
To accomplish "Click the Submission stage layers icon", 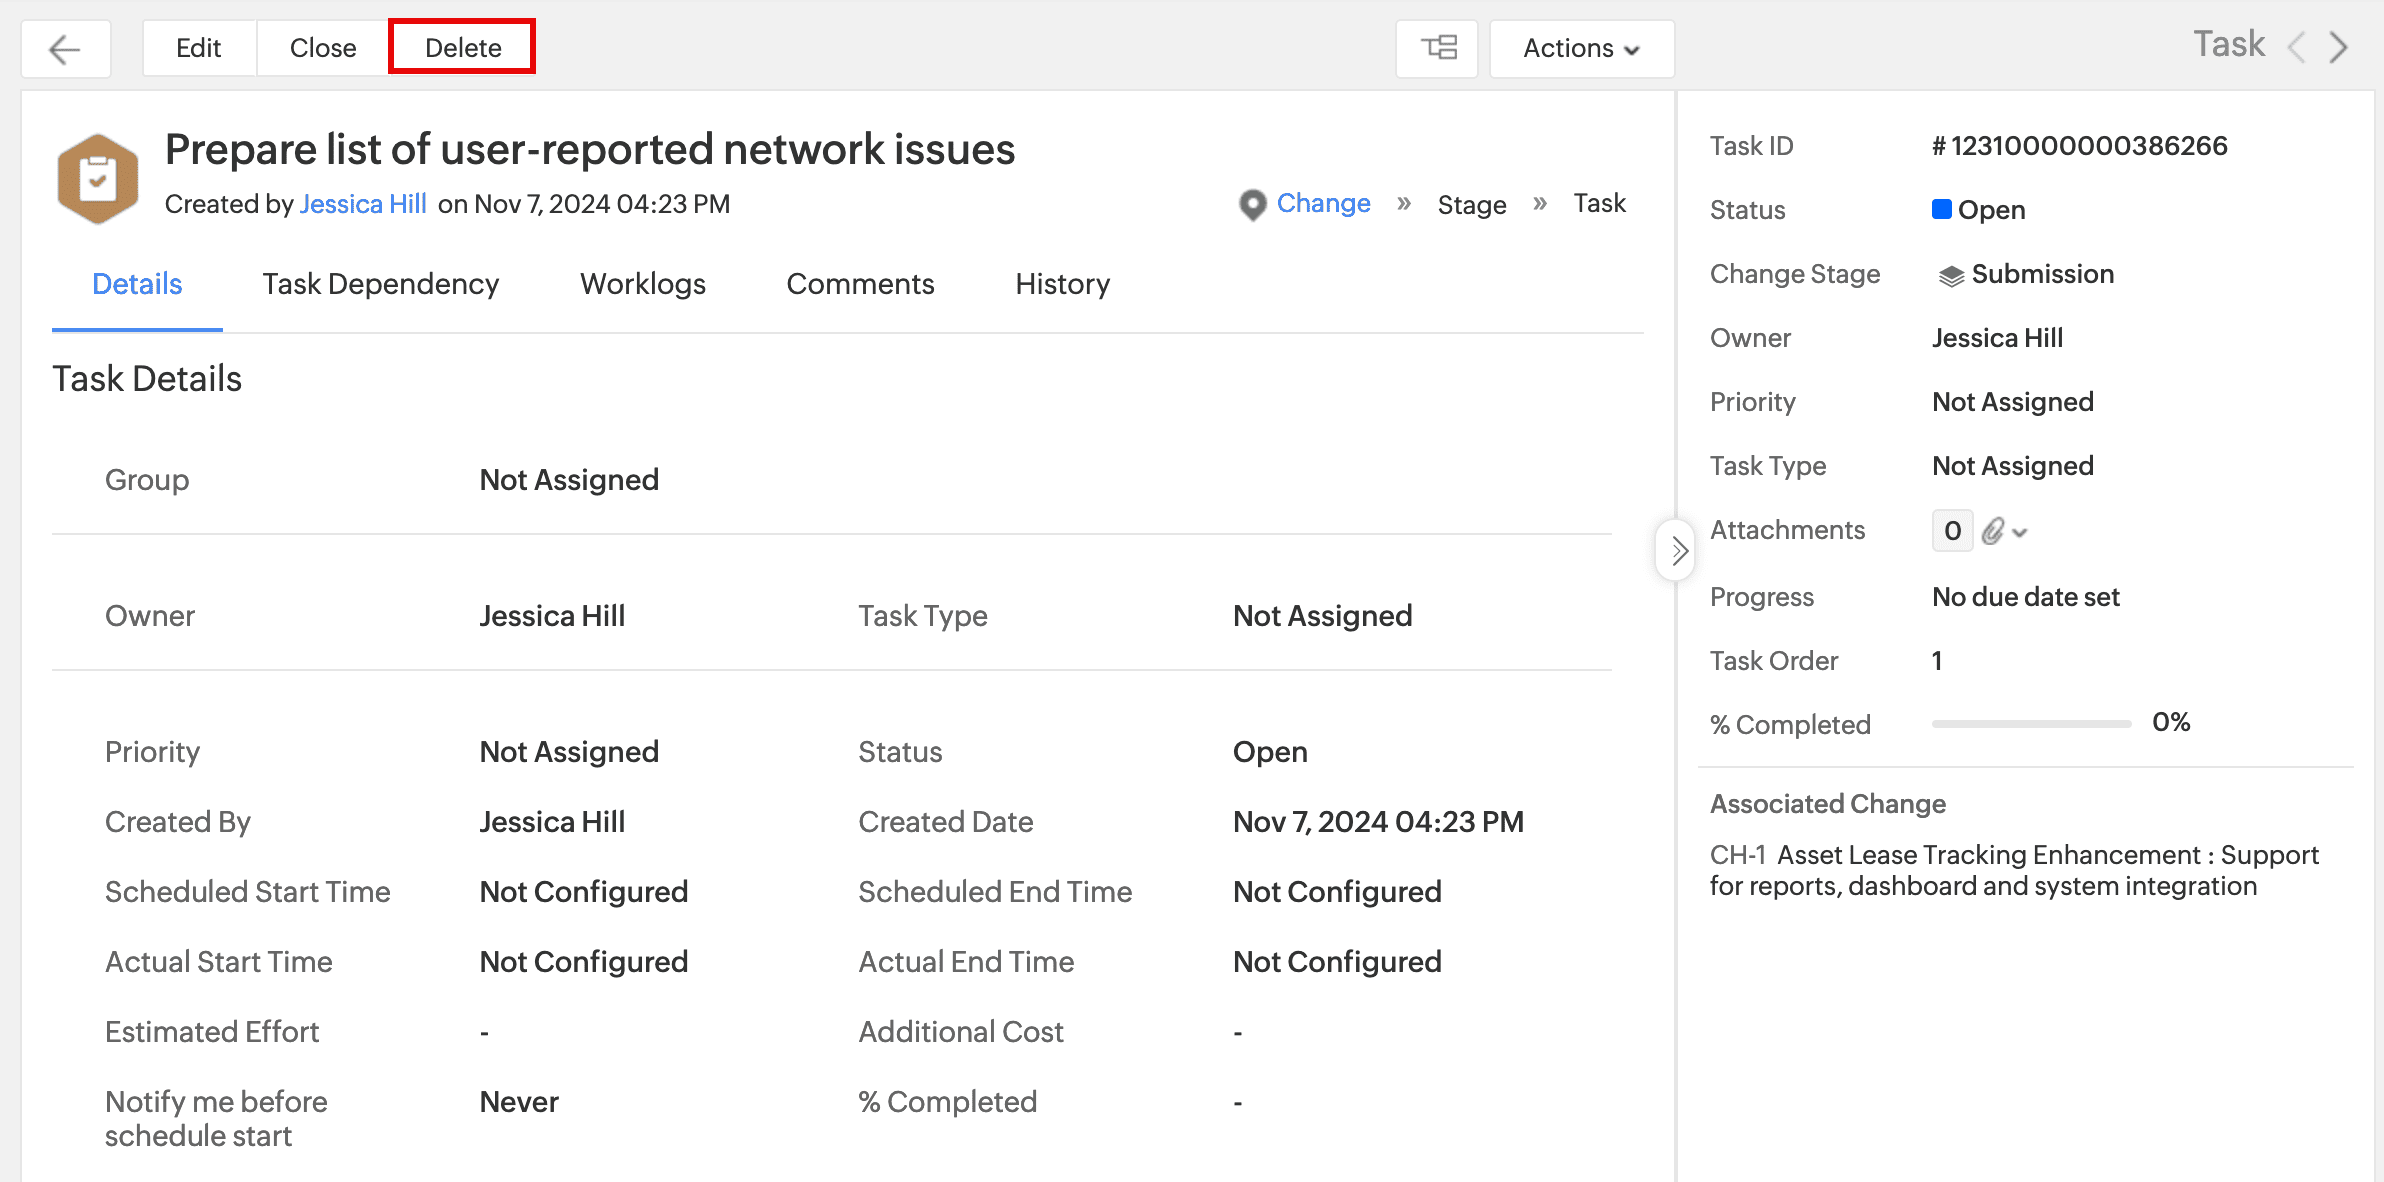I will click(1951, 275).
